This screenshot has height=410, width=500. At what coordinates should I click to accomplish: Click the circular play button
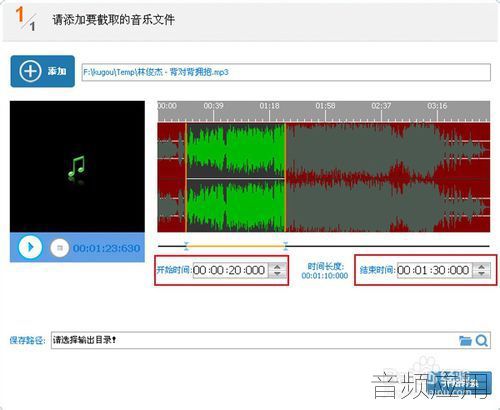coord(30,247)
